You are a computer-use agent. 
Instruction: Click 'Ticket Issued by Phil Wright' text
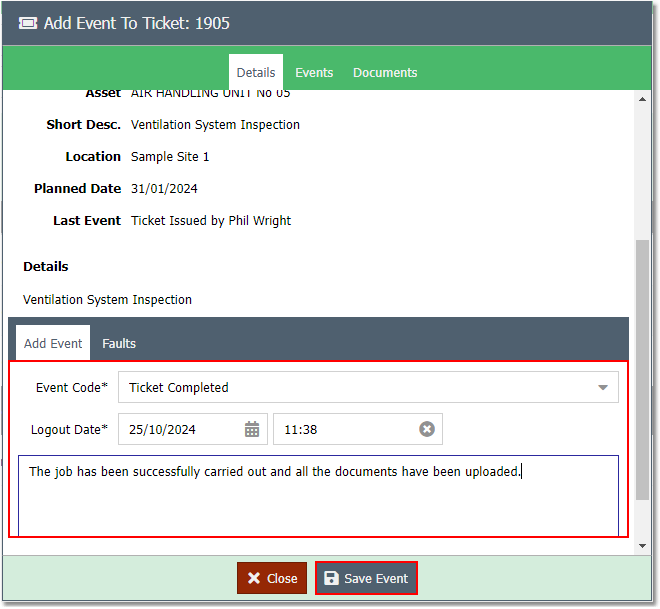click(211, 221)
